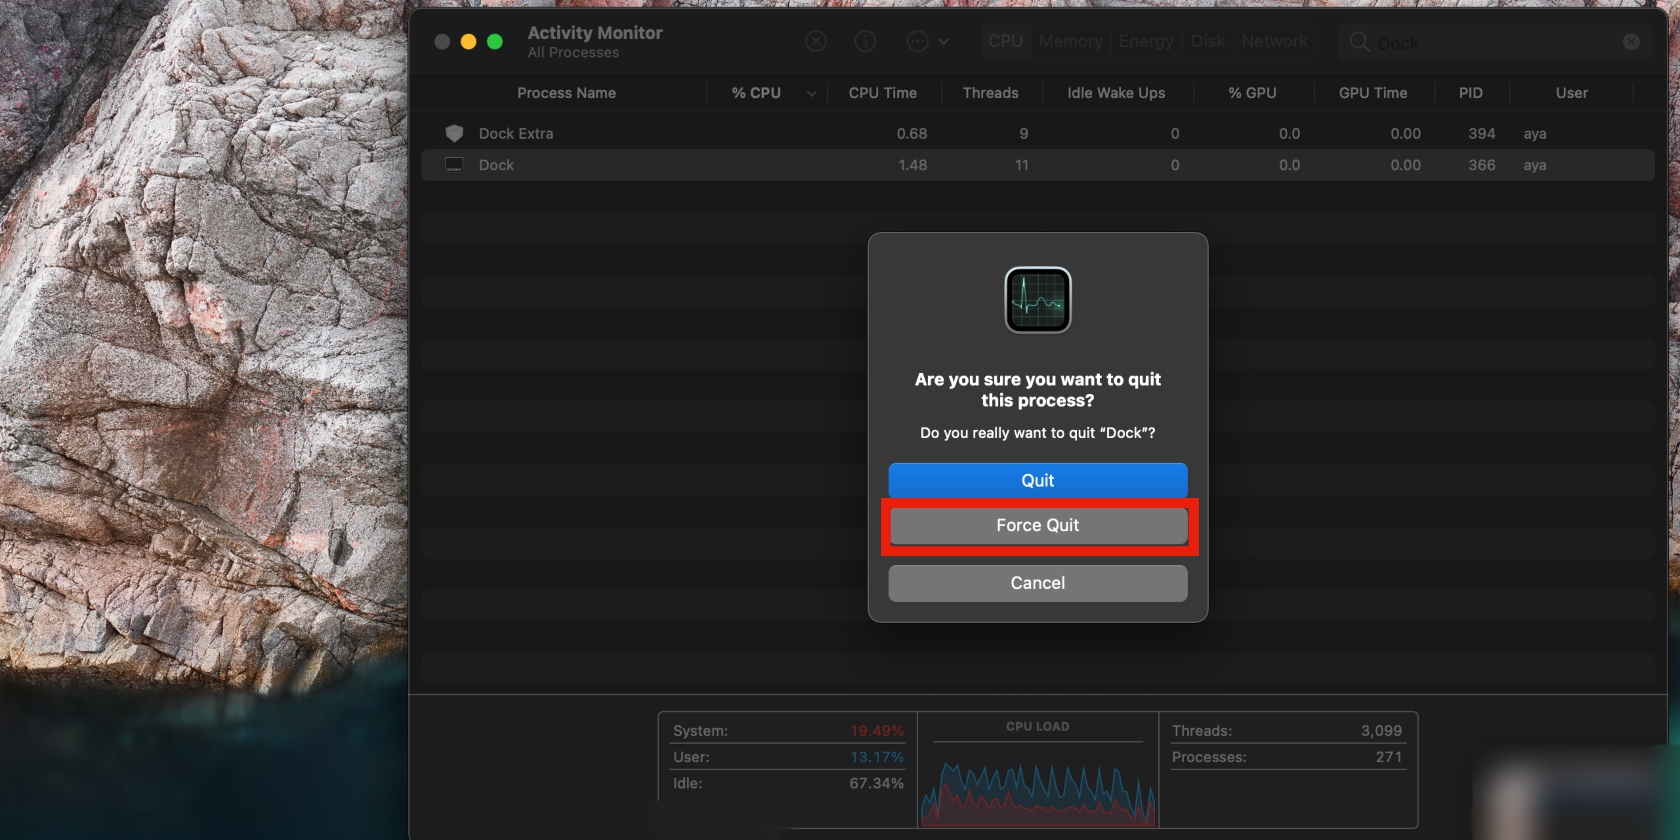Sort by CPU Time column
Image resolution: width=1680 pixels, height=840 pixels.
click(883, 93)
